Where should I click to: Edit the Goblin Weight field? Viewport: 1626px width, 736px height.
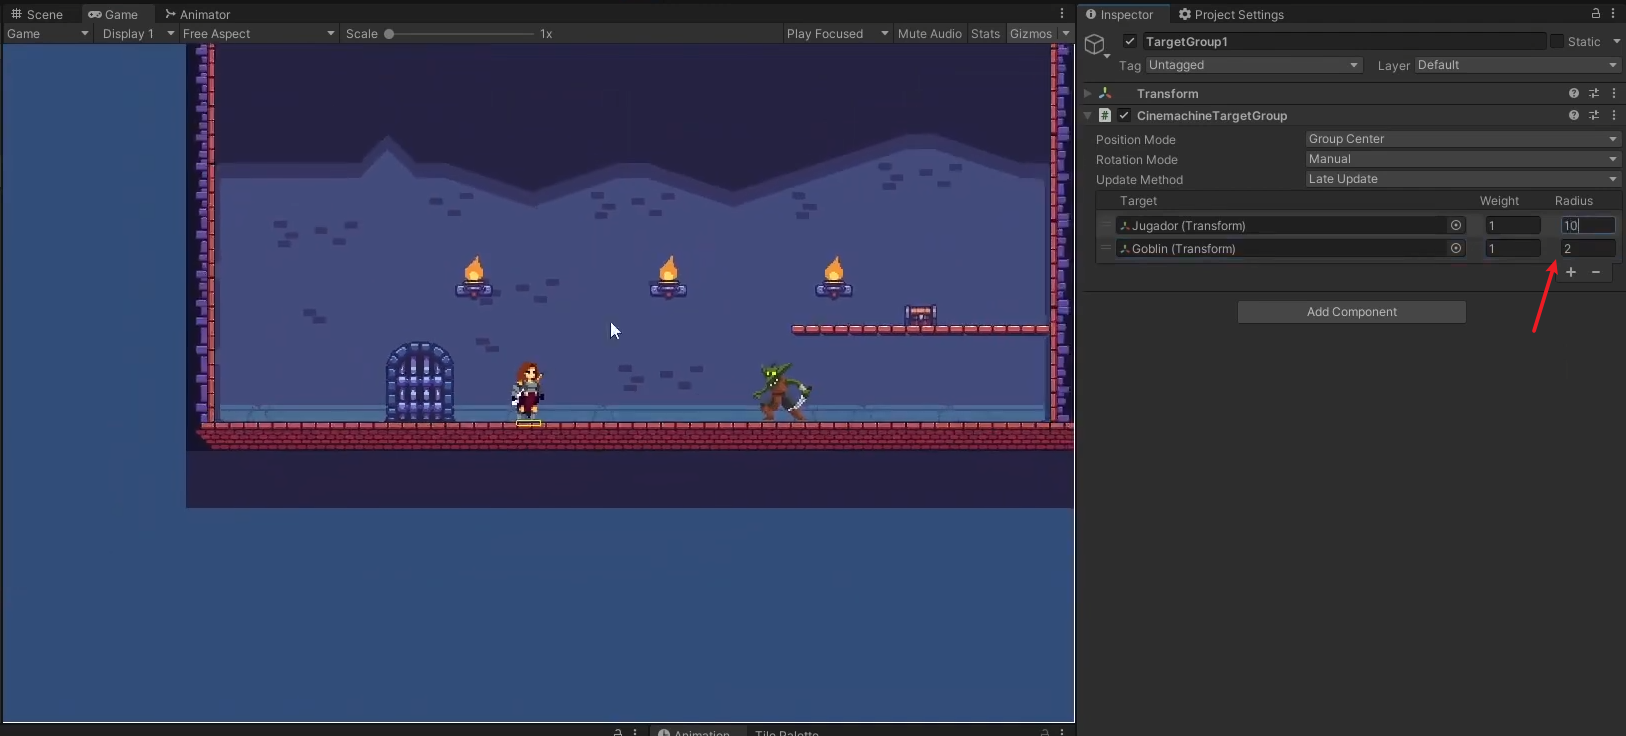1513,248
